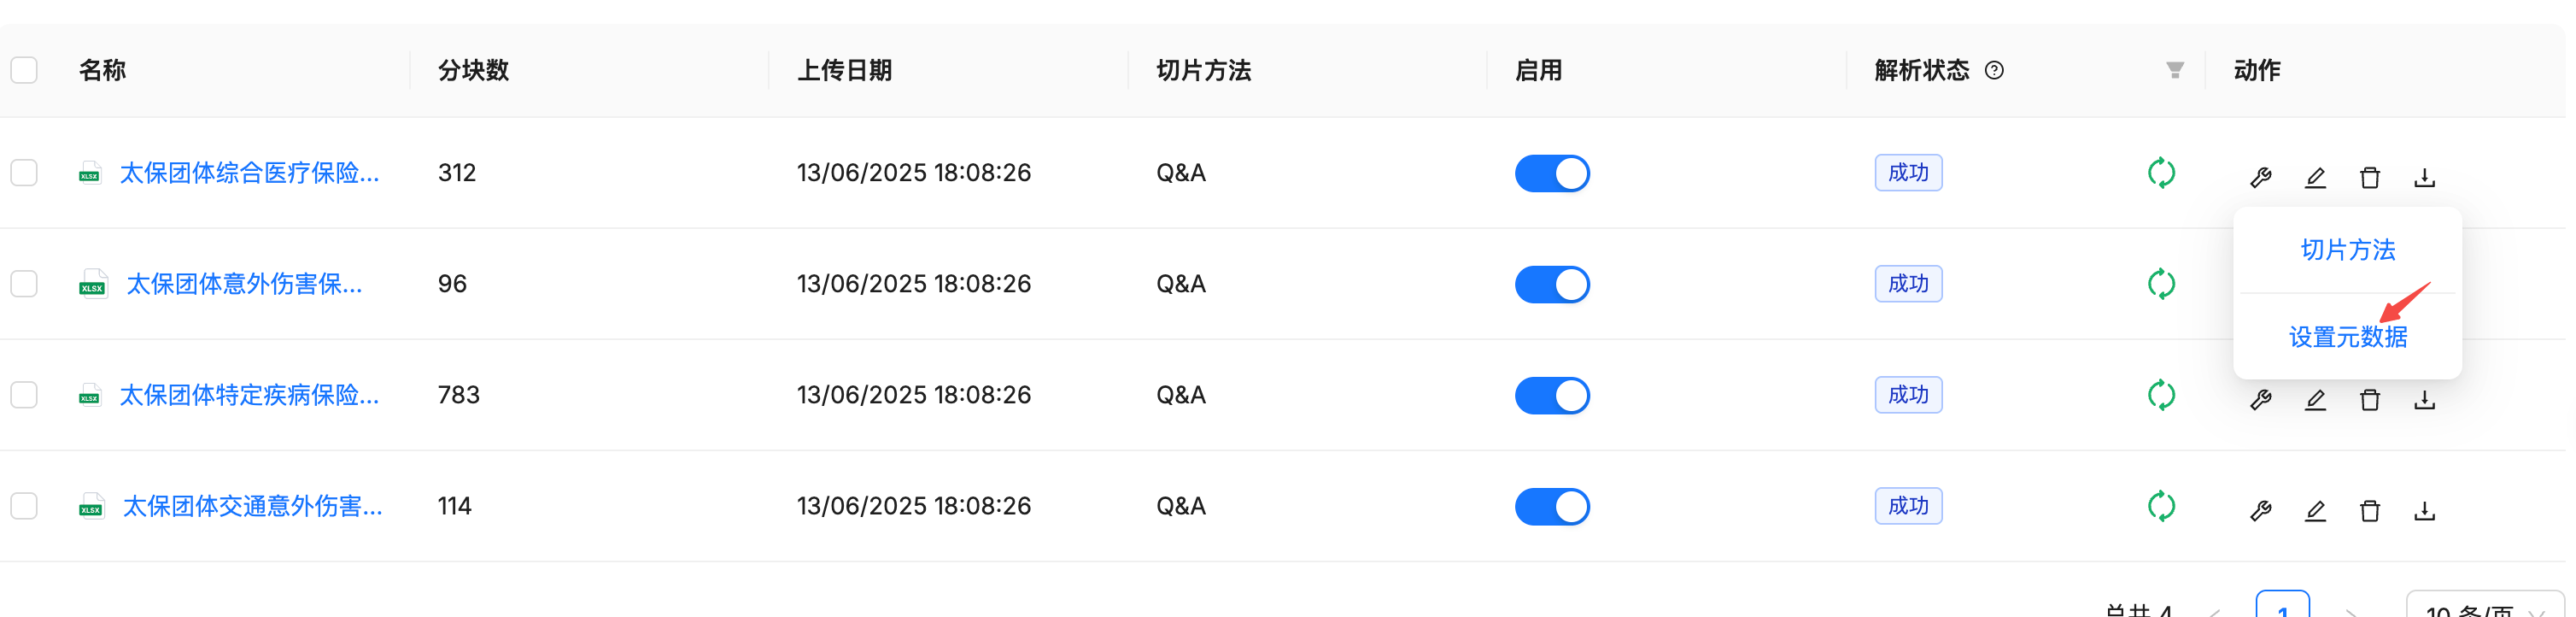Screen dimensions: 2576x617
Task: Click the trash delete icon on the first row
Action: 2369,177
